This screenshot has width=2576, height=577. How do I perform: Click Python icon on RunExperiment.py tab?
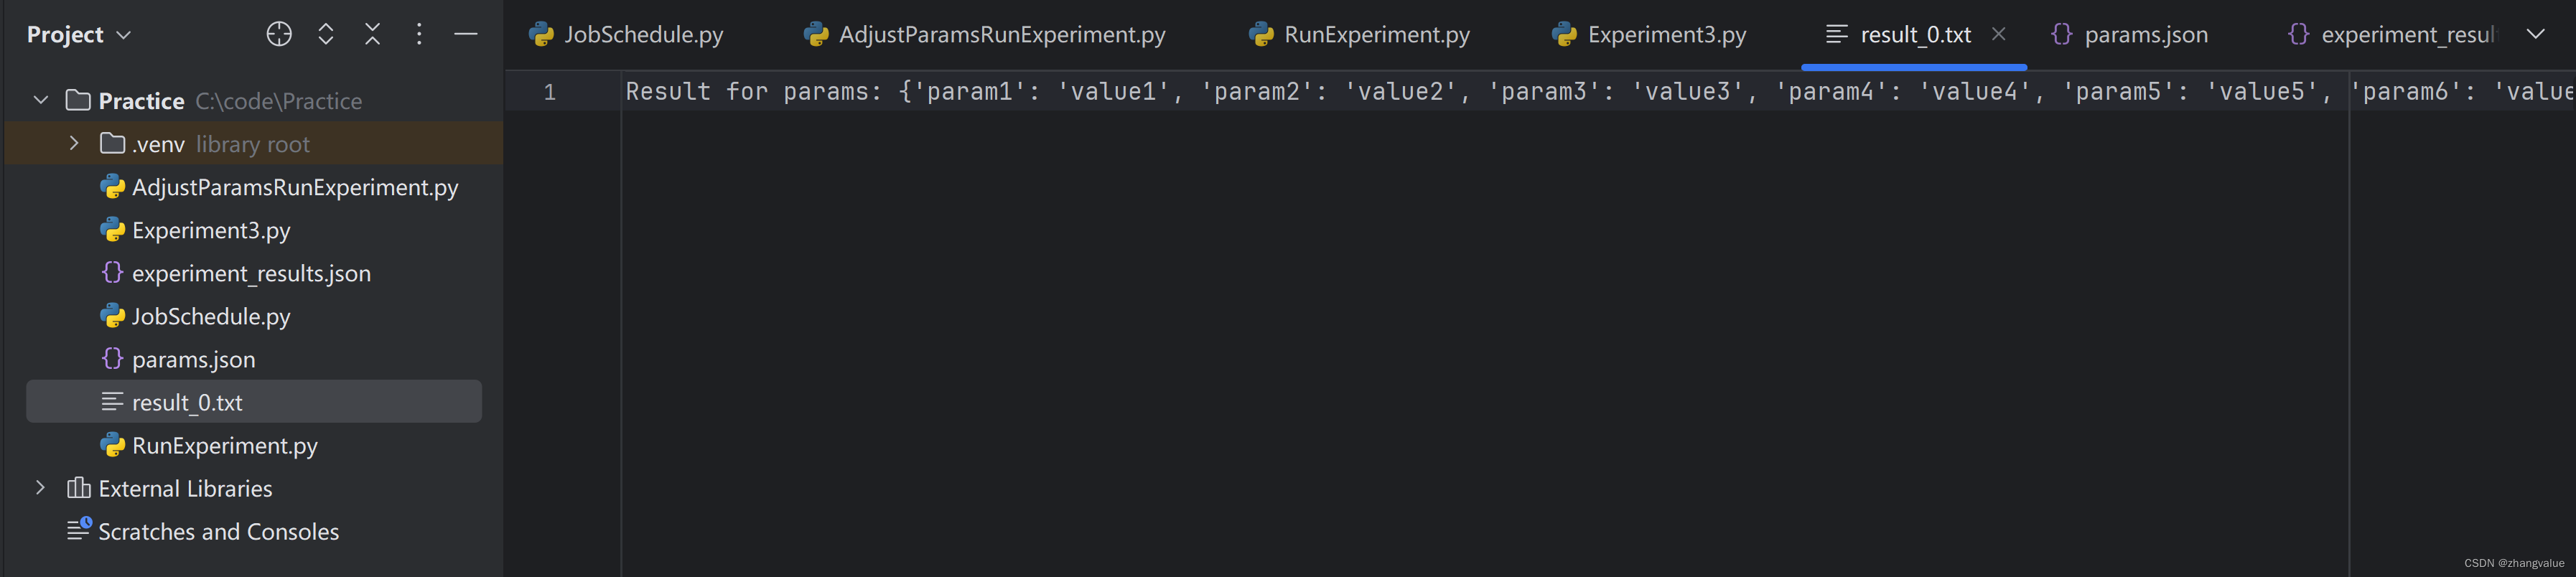pos(1261,34)
